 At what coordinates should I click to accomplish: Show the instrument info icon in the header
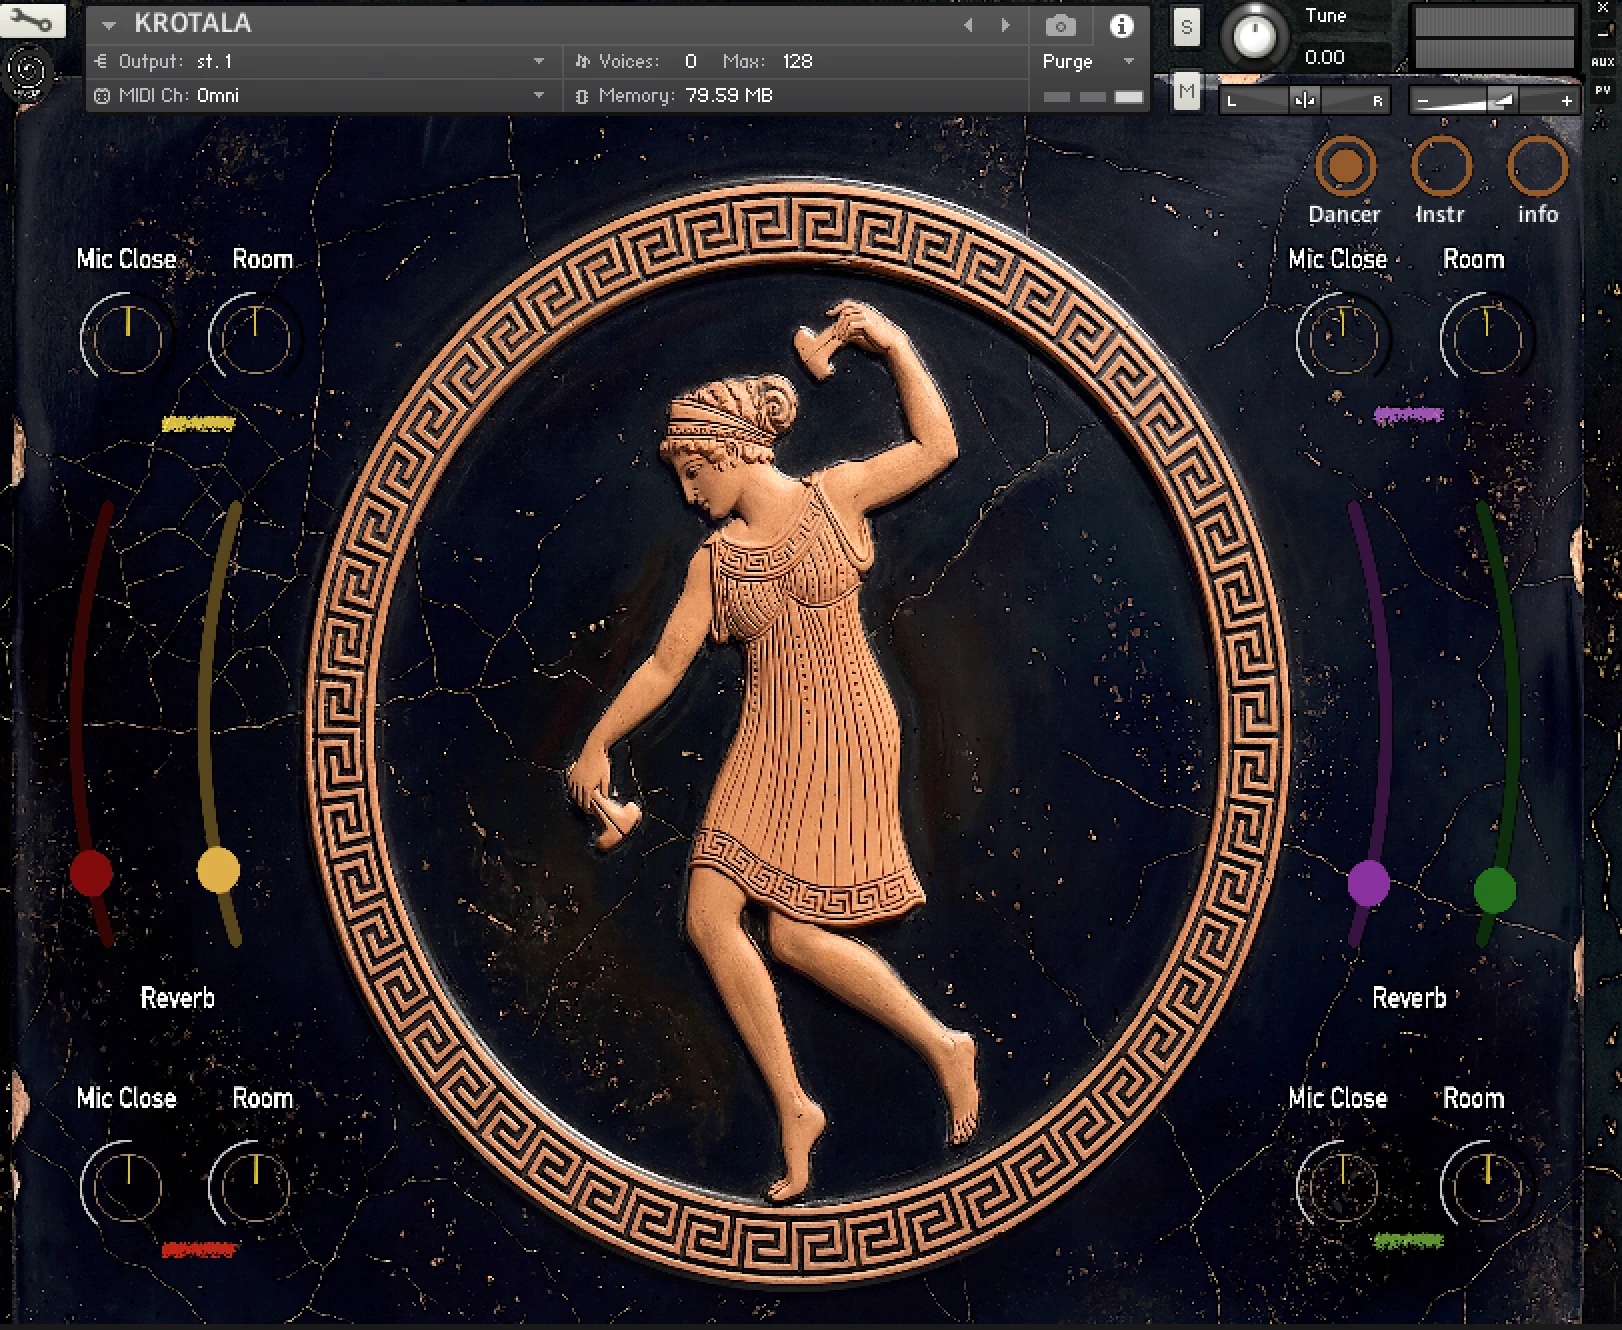[1121, 26]
